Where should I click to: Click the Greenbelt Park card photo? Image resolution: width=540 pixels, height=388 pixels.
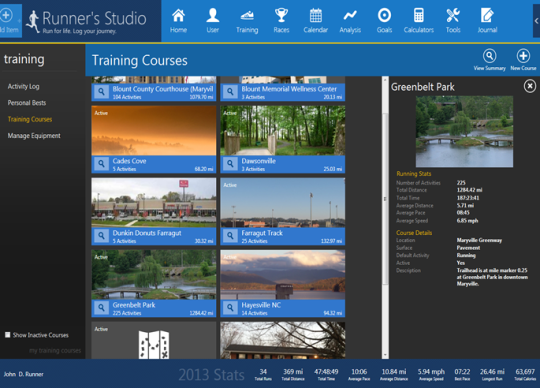pyautogui.click(x=154, y=274)
